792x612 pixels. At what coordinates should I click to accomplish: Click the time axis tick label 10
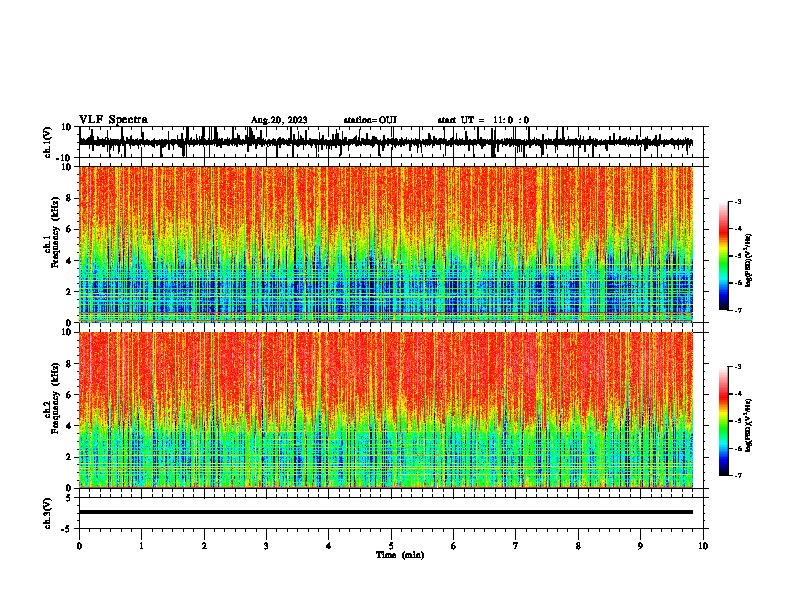[x=703, y=546]
